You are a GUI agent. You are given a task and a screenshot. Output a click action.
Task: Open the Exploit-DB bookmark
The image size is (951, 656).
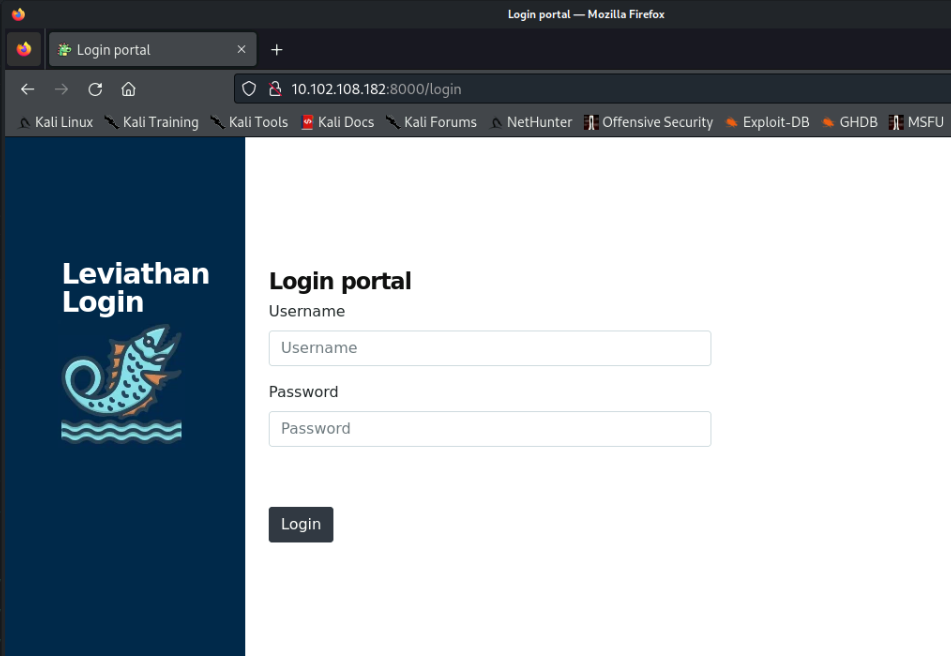766,122
